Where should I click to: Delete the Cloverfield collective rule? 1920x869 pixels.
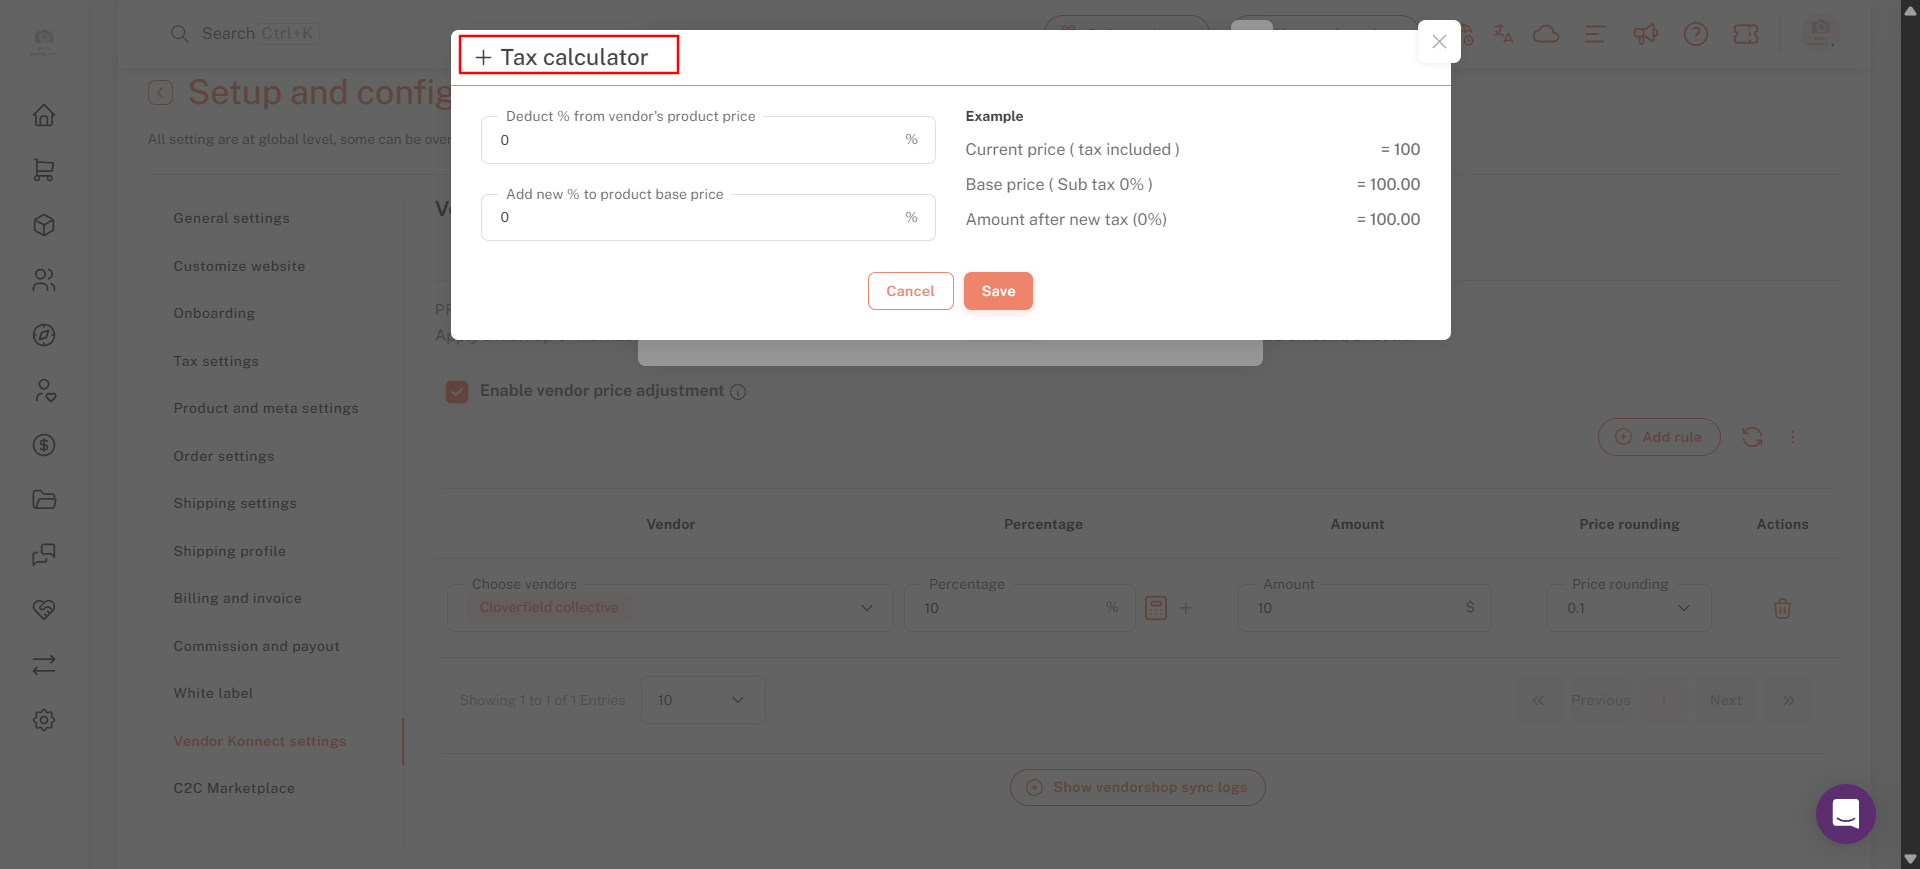point(1782,608)
